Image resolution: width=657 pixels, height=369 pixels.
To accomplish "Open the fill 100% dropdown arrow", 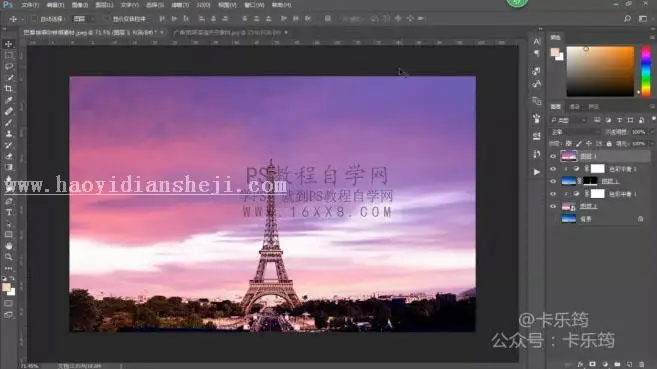I will coord(651,144).
